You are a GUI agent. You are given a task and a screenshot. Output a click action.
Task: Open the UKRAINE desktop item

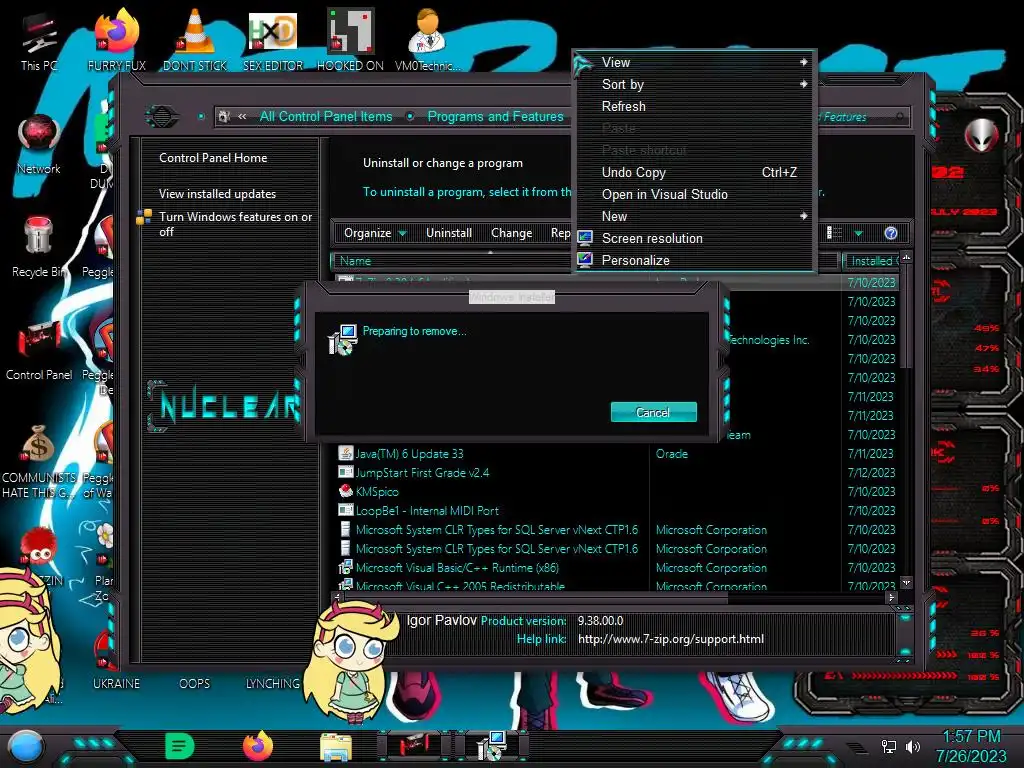[116, 683]
